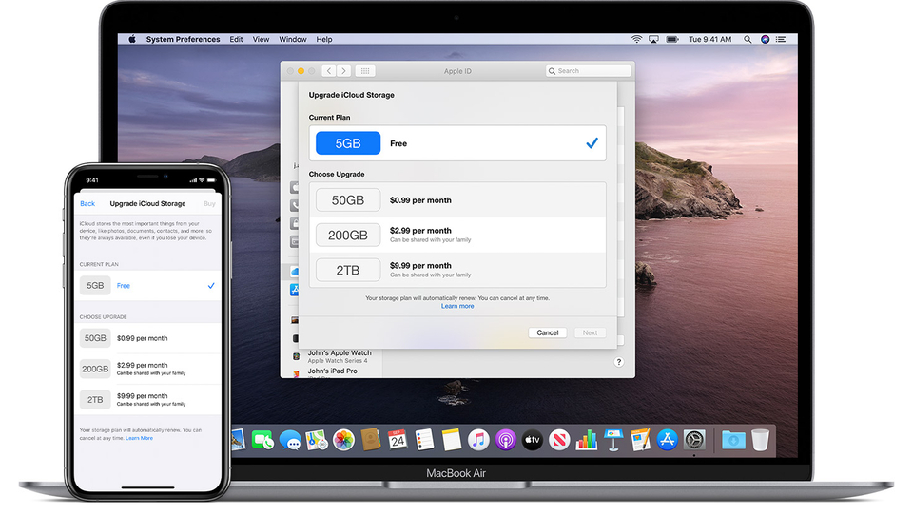Click the Wi-Fi icon in the menu bar
The width and height of the screenshot is (900, 510).
(636, 40)
